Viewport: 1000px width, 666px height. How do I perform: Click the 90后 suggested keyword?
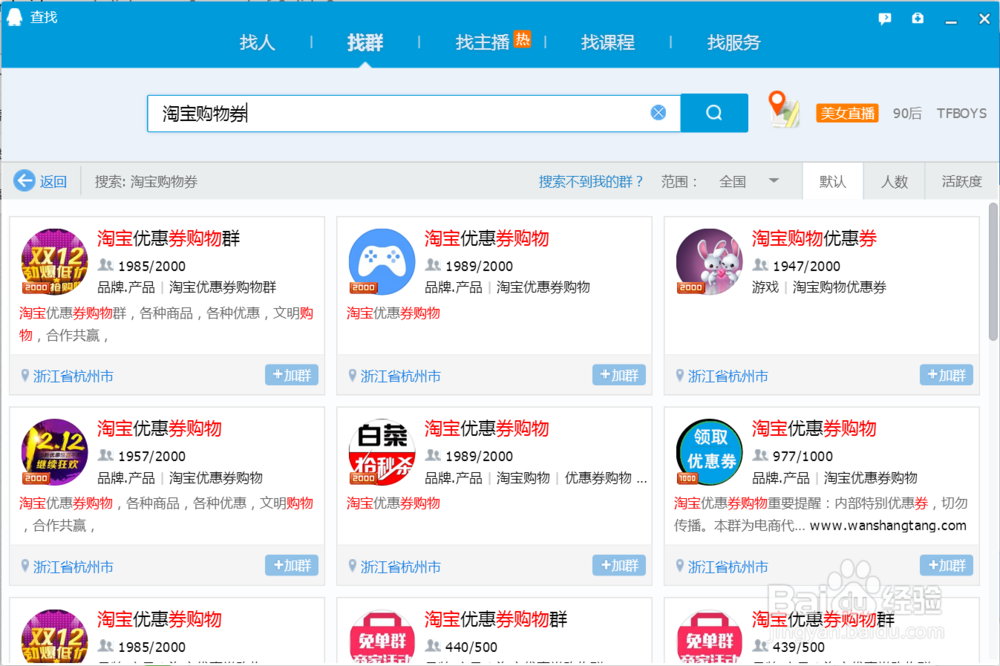pyautogui.click(x=907, y=113)
